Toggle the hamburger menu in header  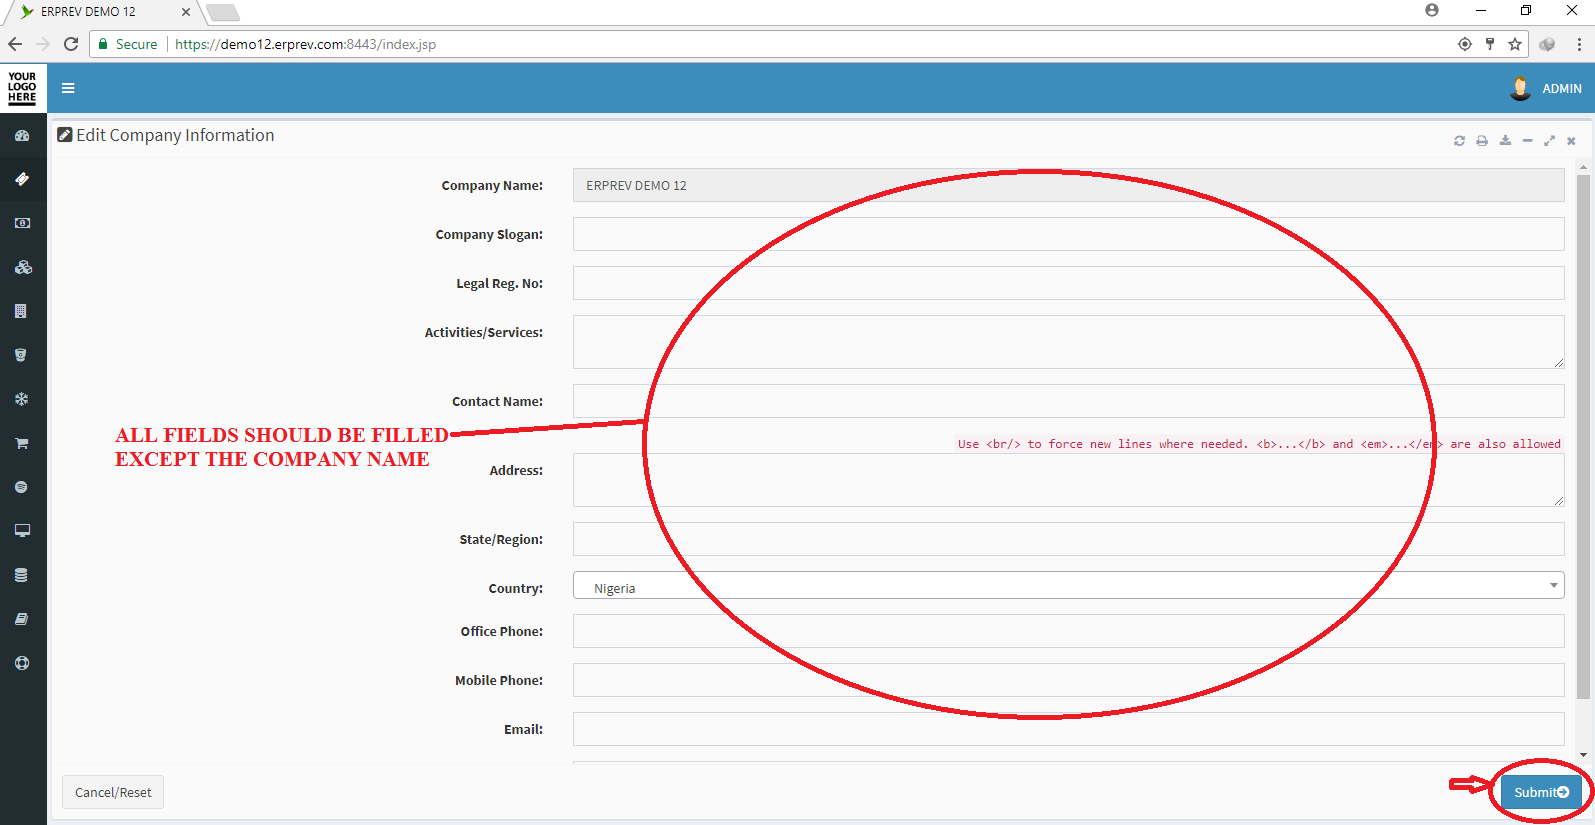(x=68, y=88)
